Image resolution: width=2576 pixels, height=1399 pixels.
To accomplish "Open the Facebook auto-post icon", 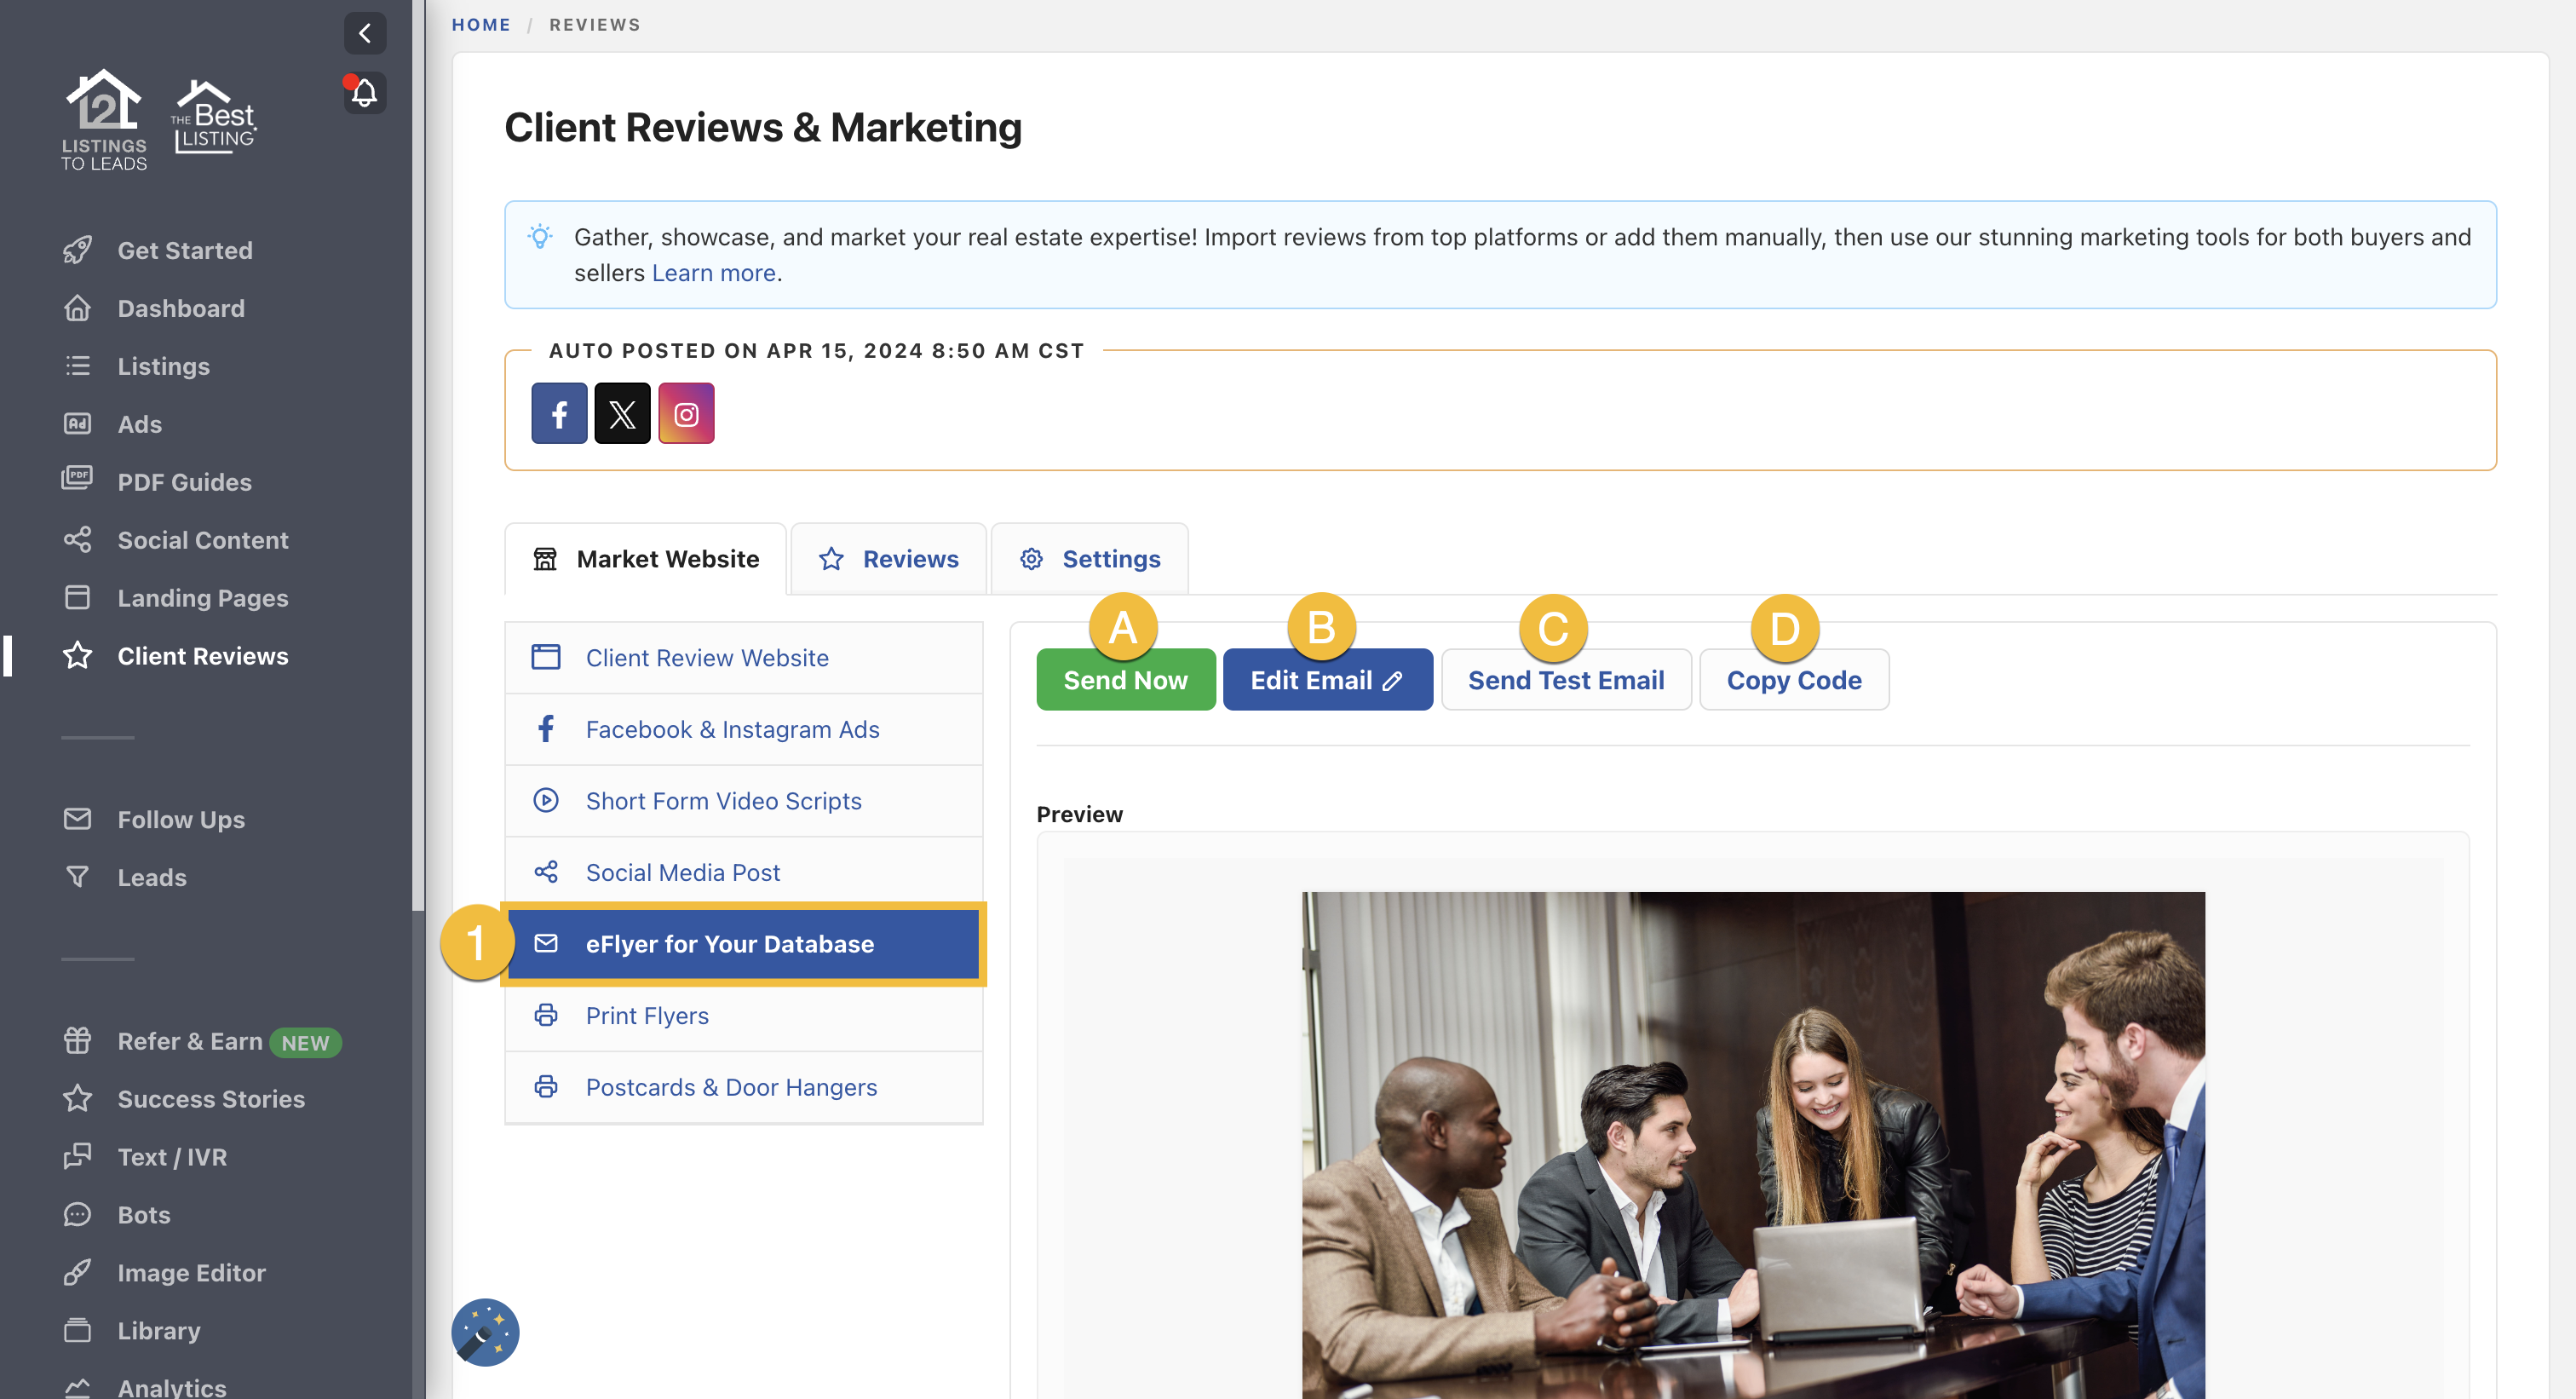I will pos(559,412).
